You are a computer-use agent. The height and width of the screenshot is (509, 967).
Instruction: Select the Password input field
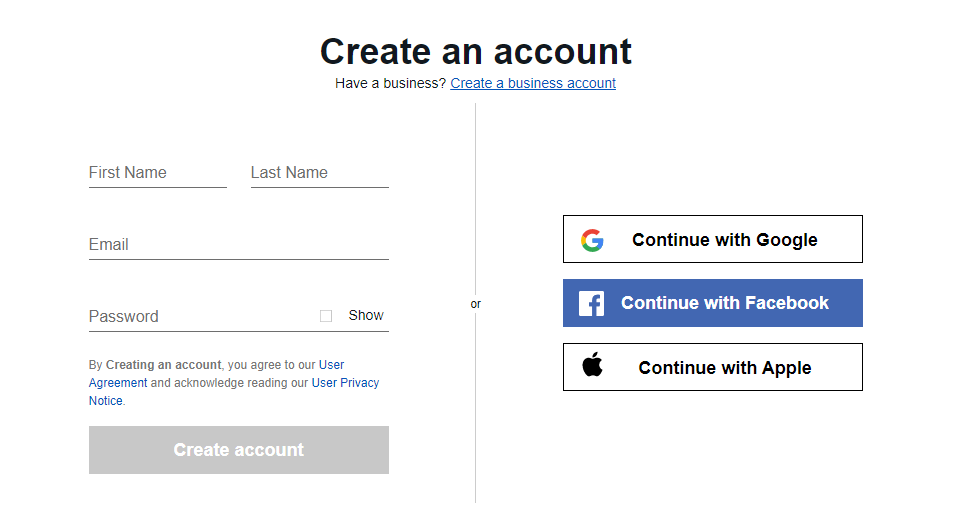click(x=200, y=317)
